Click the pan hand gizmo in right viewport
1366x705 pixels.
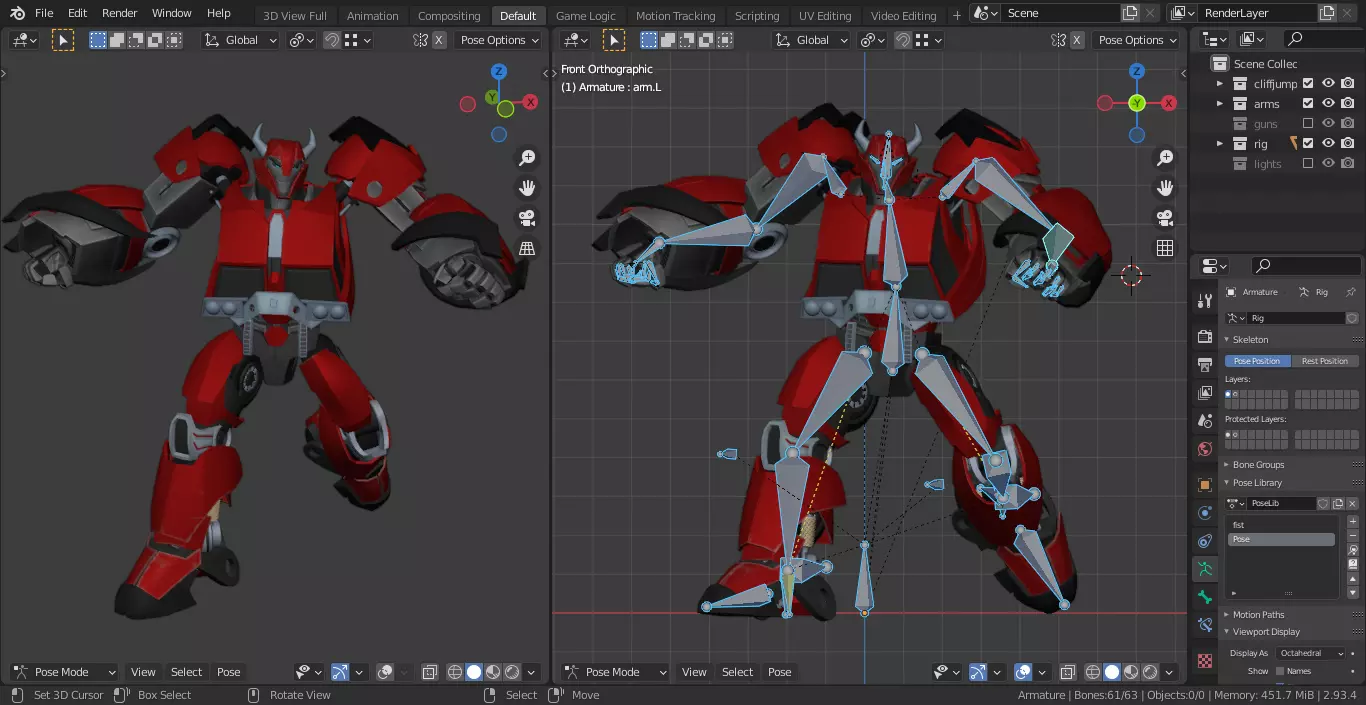coord(1165,188)
